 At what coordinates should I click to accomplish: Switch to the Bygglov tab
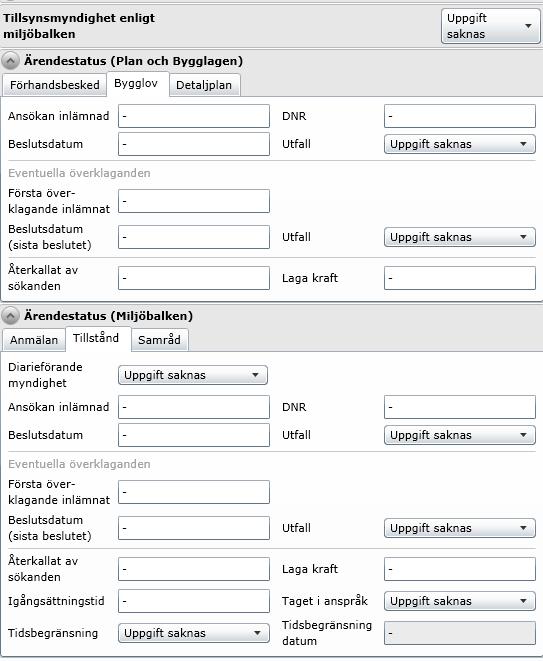137,84
